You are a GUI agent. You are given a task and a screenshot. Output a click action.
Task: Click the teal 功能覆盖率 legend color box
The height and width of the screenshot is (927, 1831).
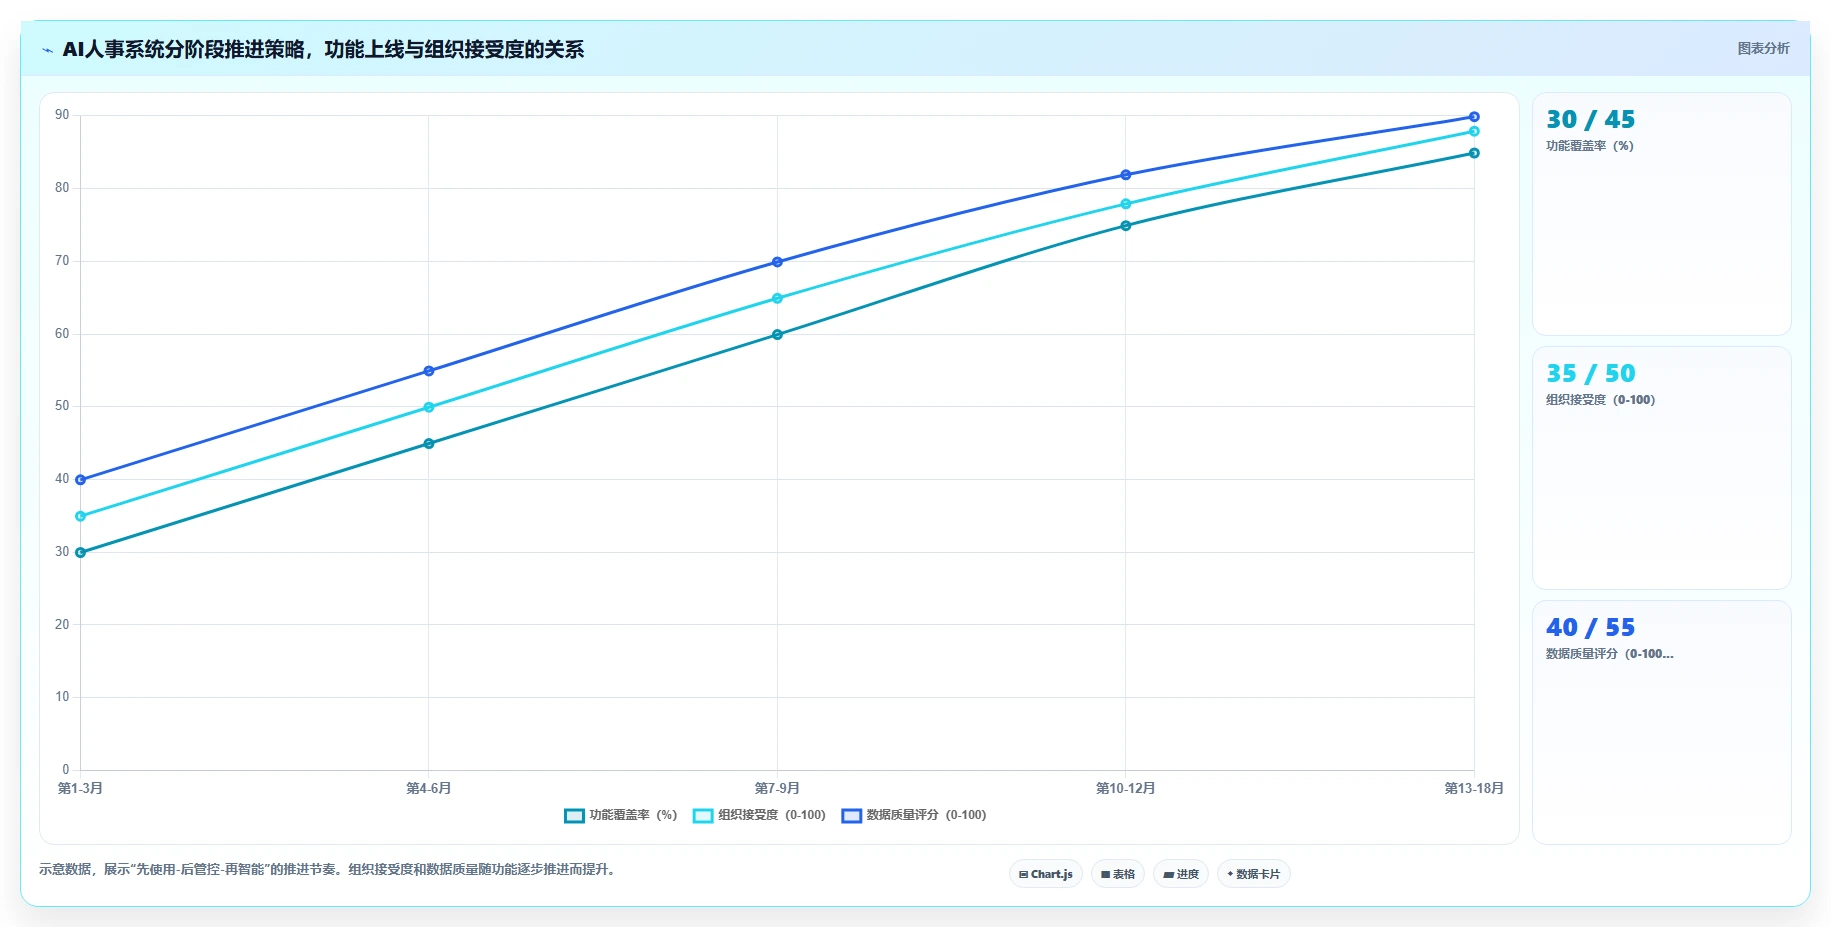[574, 816]
